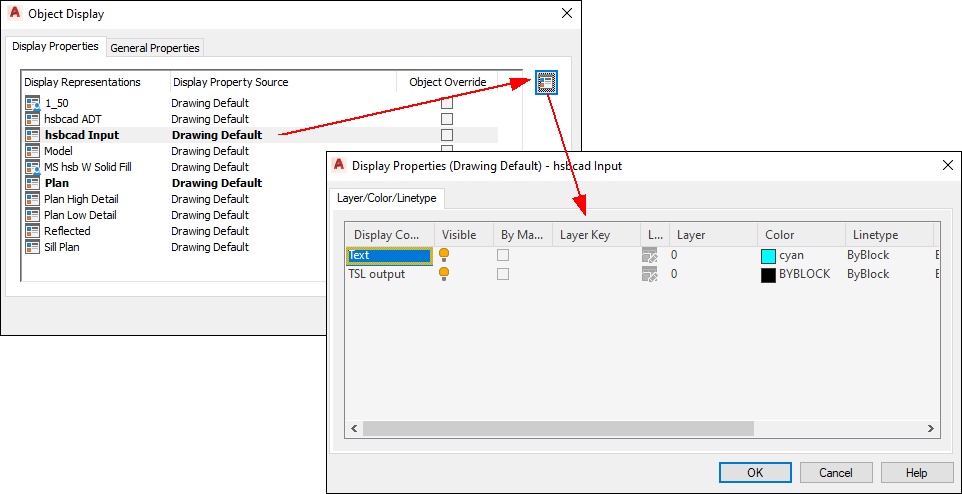Image resolution: width=962 pixels, height=494 pixels.
Task: Click layer value 0 in TSL output row
Action: [x=674, y=274]
